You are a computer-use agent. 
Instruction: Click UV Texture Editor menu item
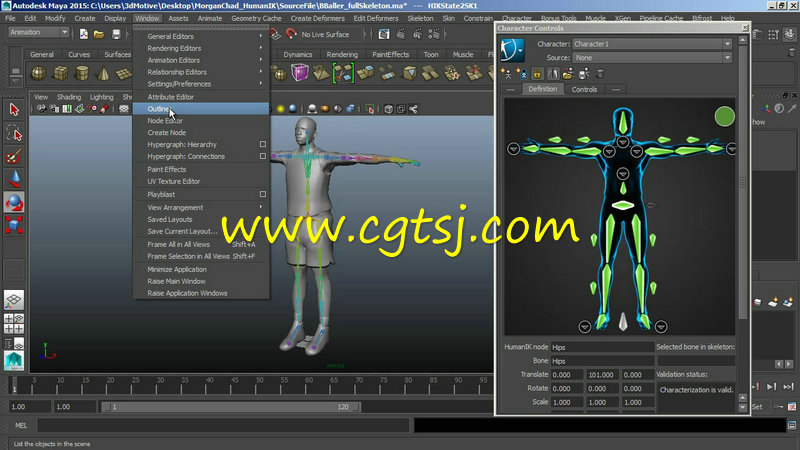click(202, 181)
